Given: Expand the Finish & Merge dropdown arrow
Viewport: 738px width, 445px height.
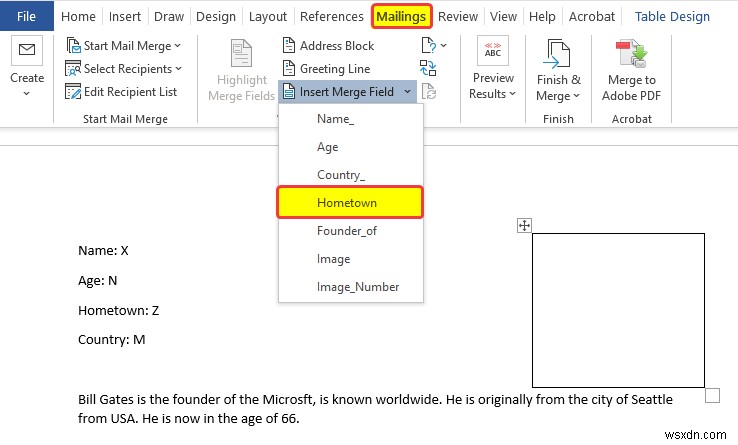Looking at the screenshot, I should click(577, 96).
